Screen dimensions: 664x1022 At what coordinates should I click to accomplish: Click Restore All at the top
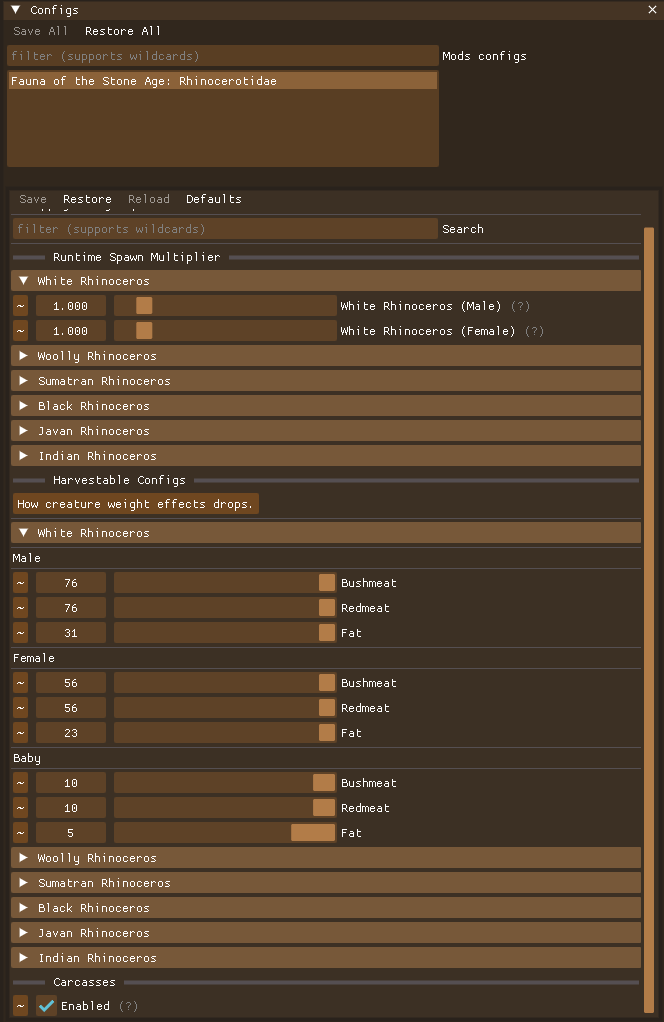point(122,31)
